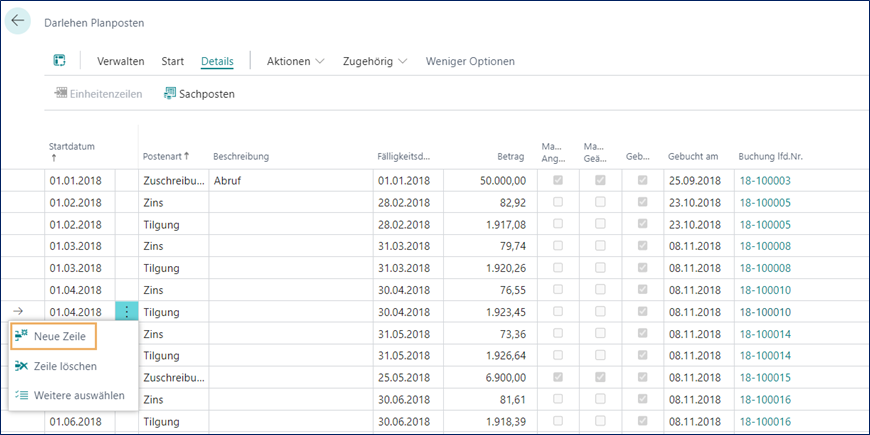The height and width of the screenshot is (435, 870).
Task: Click the list view icon left of Verwalten
Action: (60, 61)
